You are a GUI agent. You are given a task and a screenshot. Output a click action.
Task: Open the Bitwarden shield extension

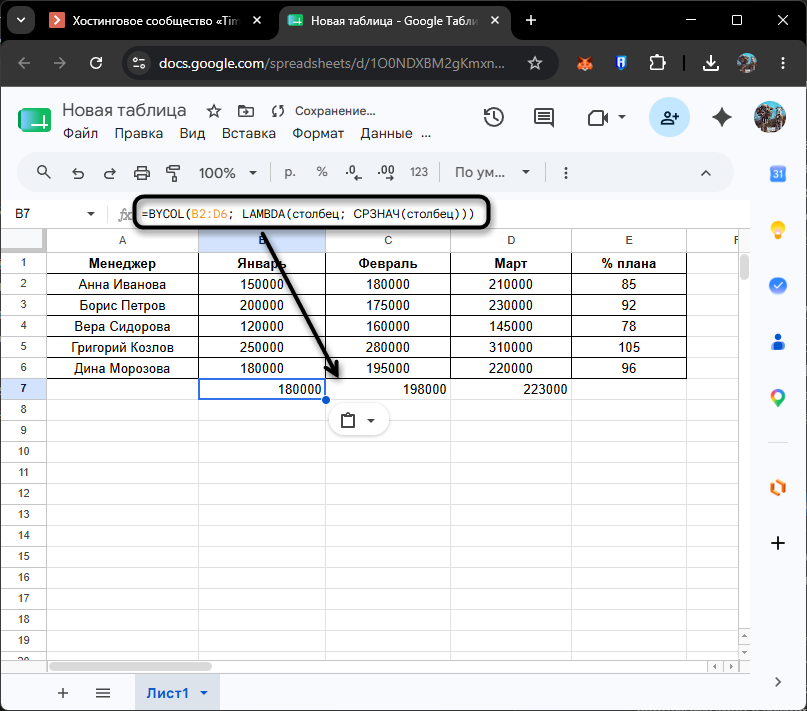pos(621,63)
